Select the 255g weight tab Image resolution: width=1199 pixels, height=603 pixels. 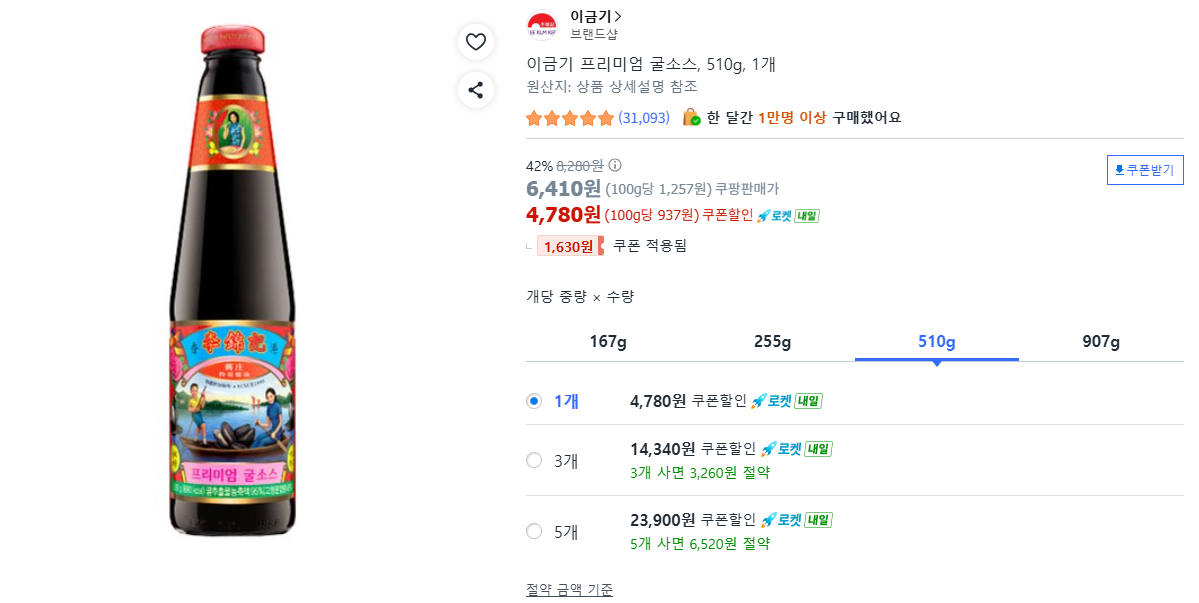(x=772, y=342)
